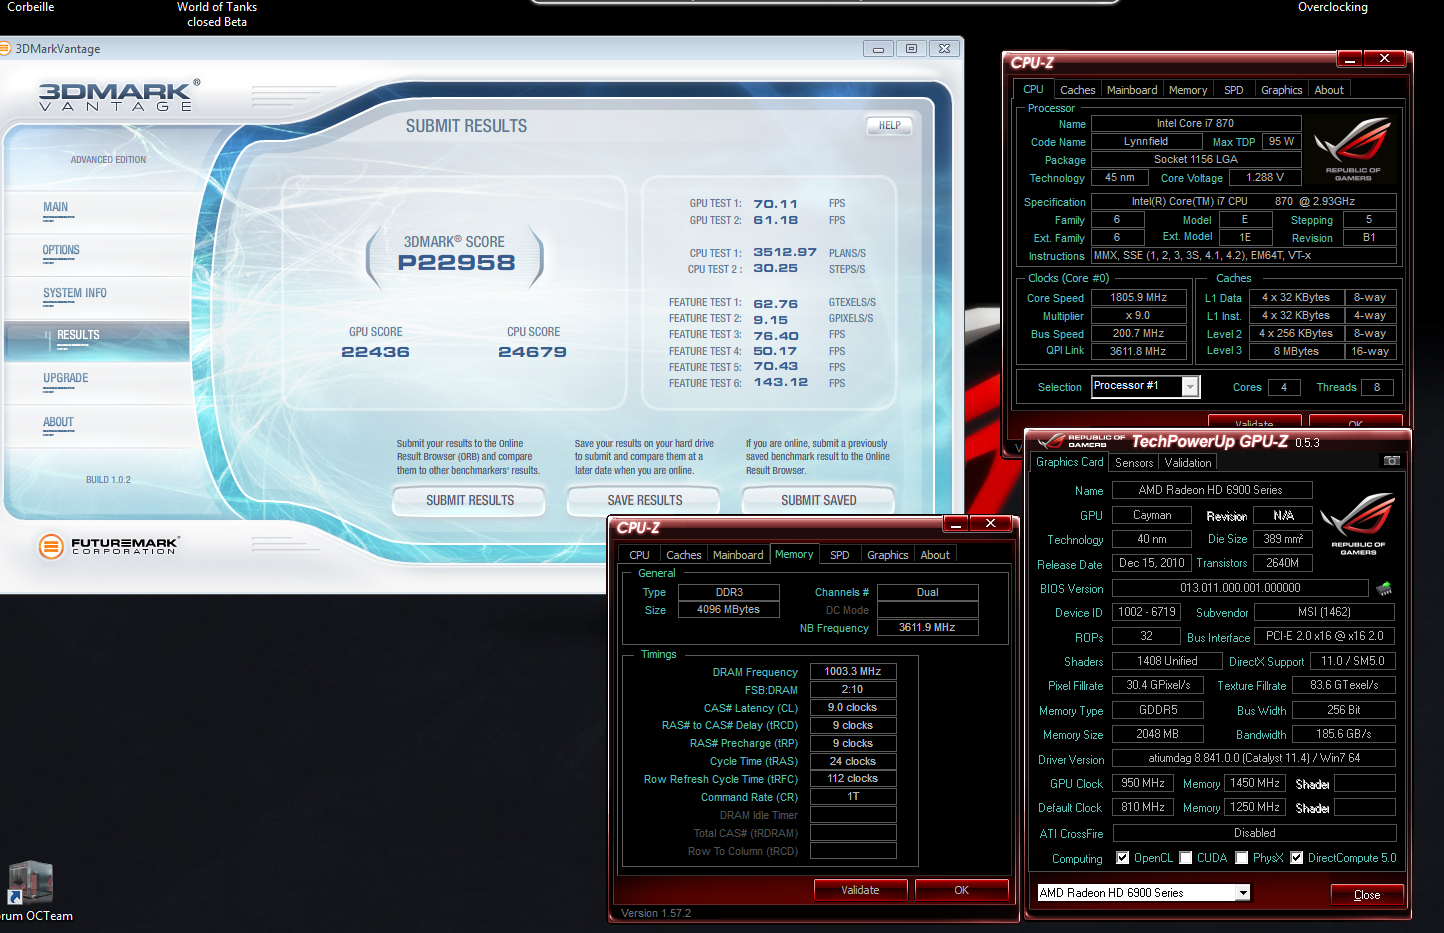Click the SUBMIT RESULTS button
The height and width of the screenshot is (933, 1444).
(470, 500)
